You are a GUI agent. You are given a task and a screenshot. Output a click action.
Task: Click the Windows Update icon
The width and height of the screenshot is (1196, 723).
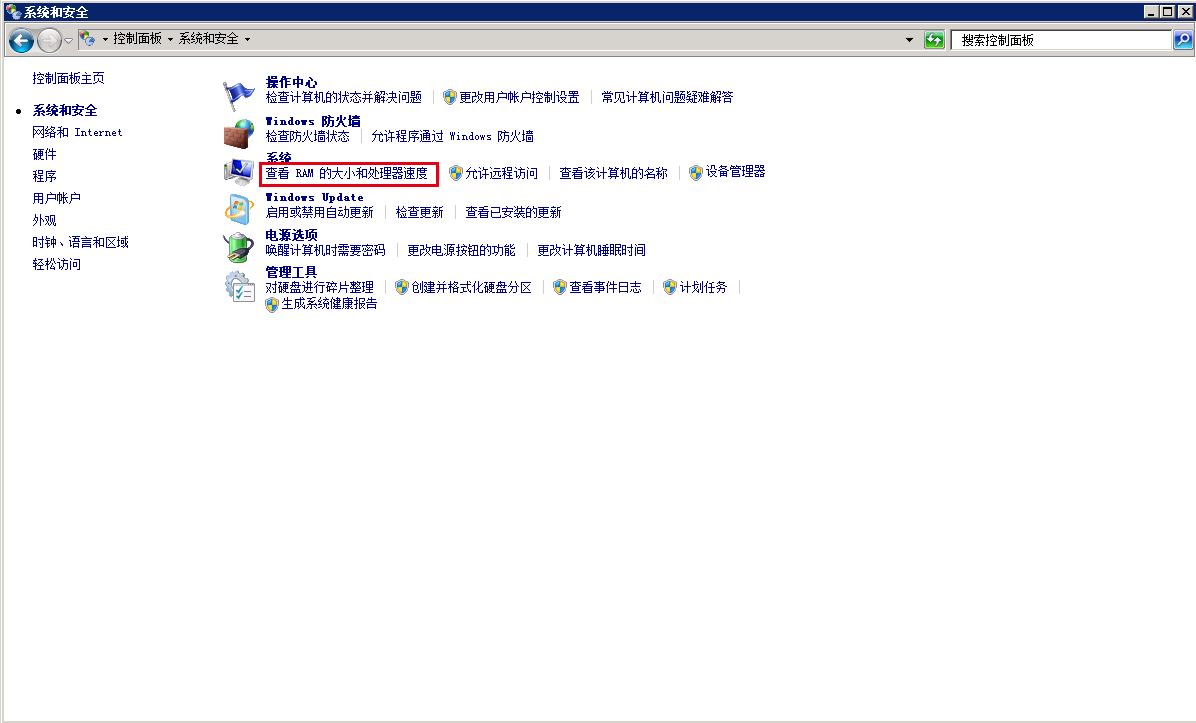pyautogui.click(x=238, y=205)
